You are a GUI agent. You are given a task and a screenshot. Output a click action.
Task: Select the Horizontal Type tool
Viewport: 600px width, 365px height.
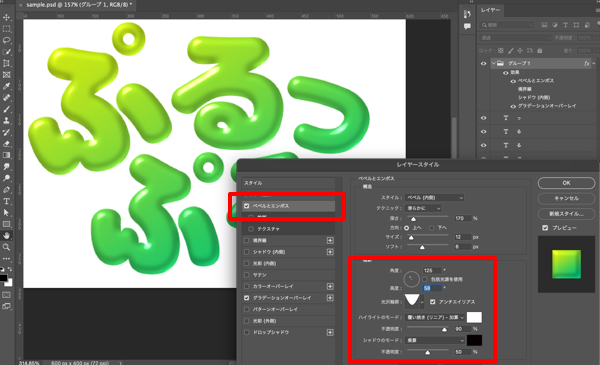7,201
